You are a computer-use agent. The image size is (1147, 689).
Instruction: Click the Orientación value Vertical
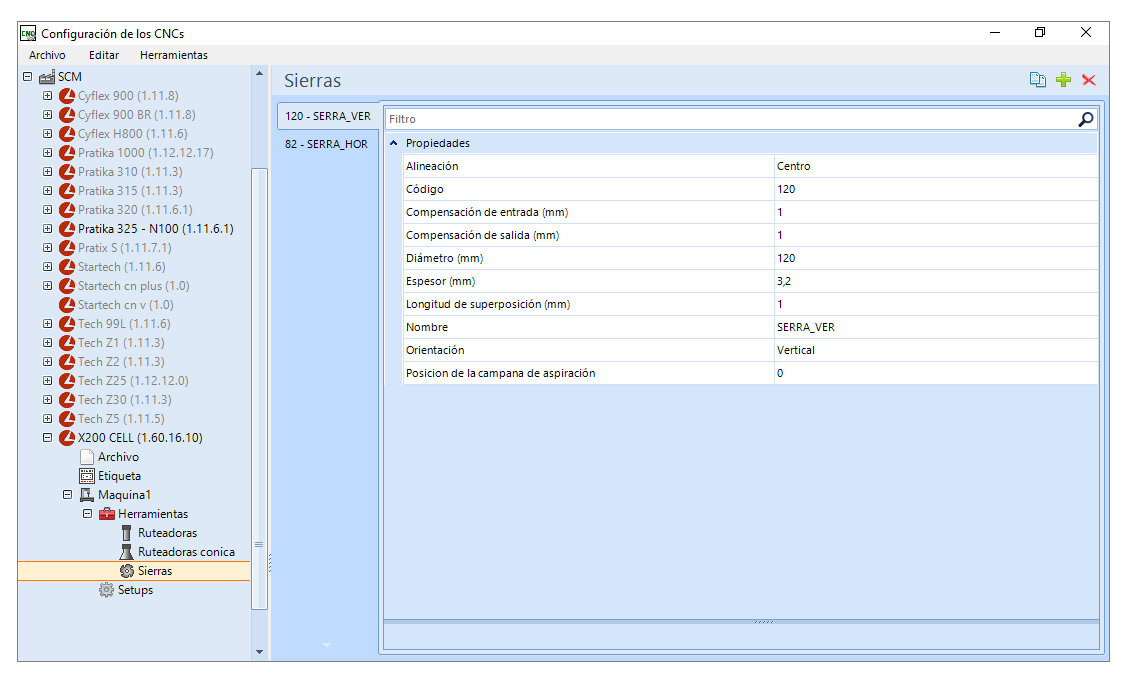coord(936,350)
